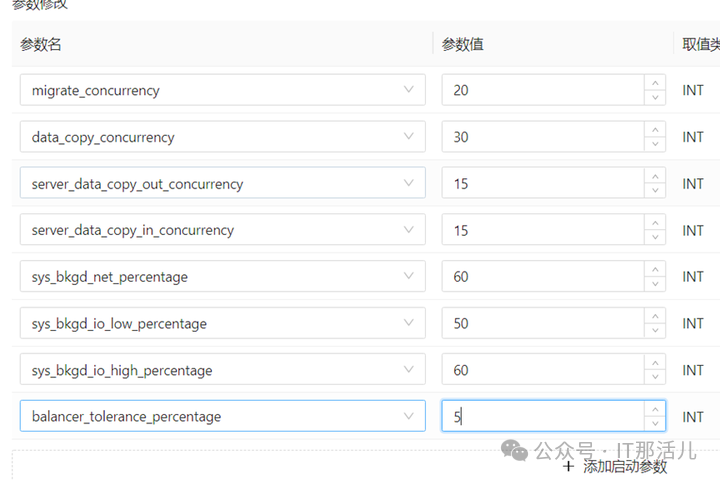This screenshot has width=720, height=480.
Task: Increment the server_data_copy_out_concurrency value
Action: click(655, 176)
